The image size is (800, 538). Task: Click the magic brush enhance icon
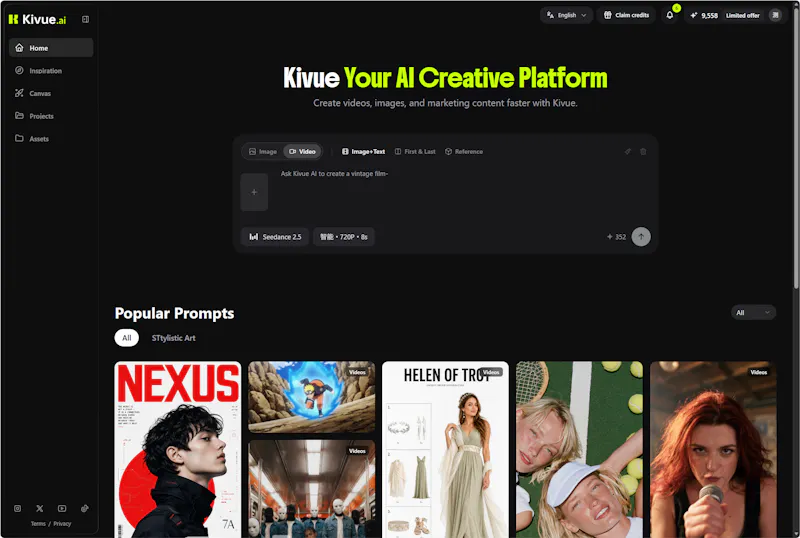628,152
